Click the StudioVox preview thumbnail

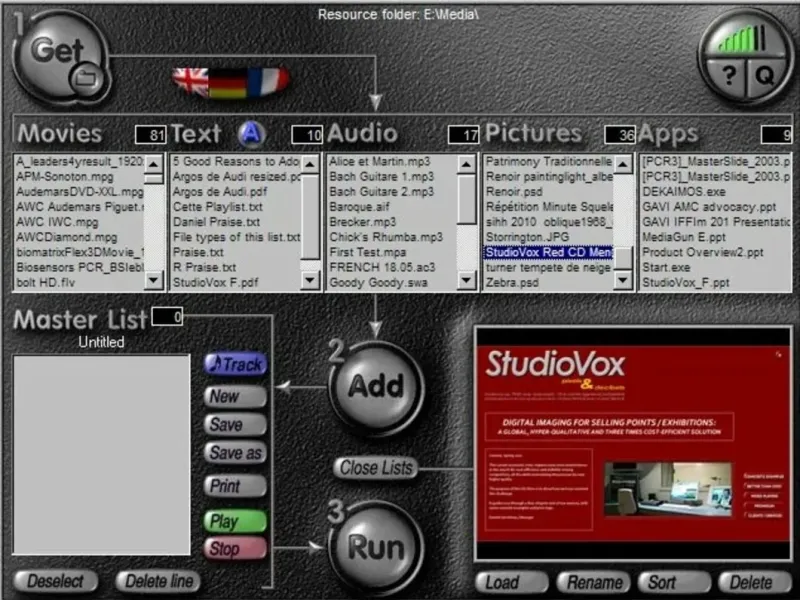click(633, 444)
